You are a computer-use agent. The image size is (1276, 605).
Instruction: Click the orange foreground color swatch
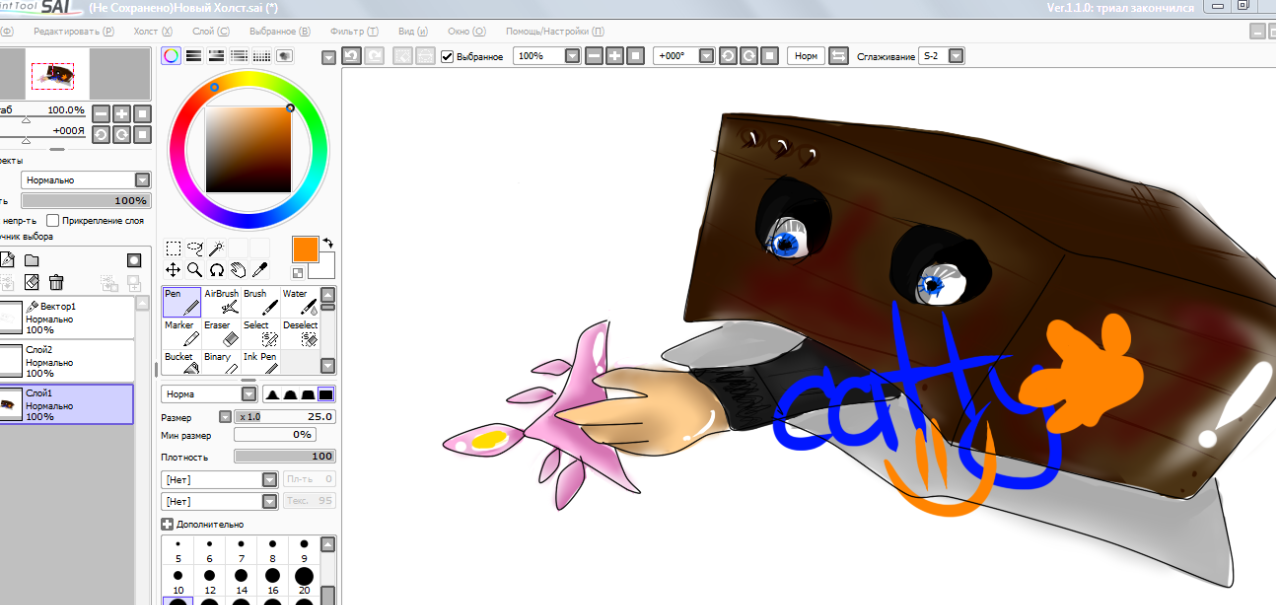pos(305,249)
